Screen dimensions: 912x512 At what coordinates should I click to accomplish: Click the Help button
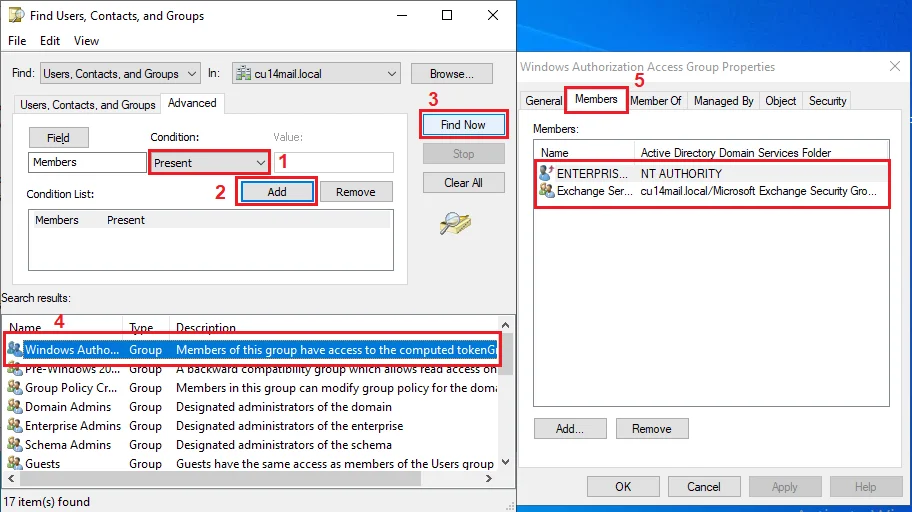(865, 486)
